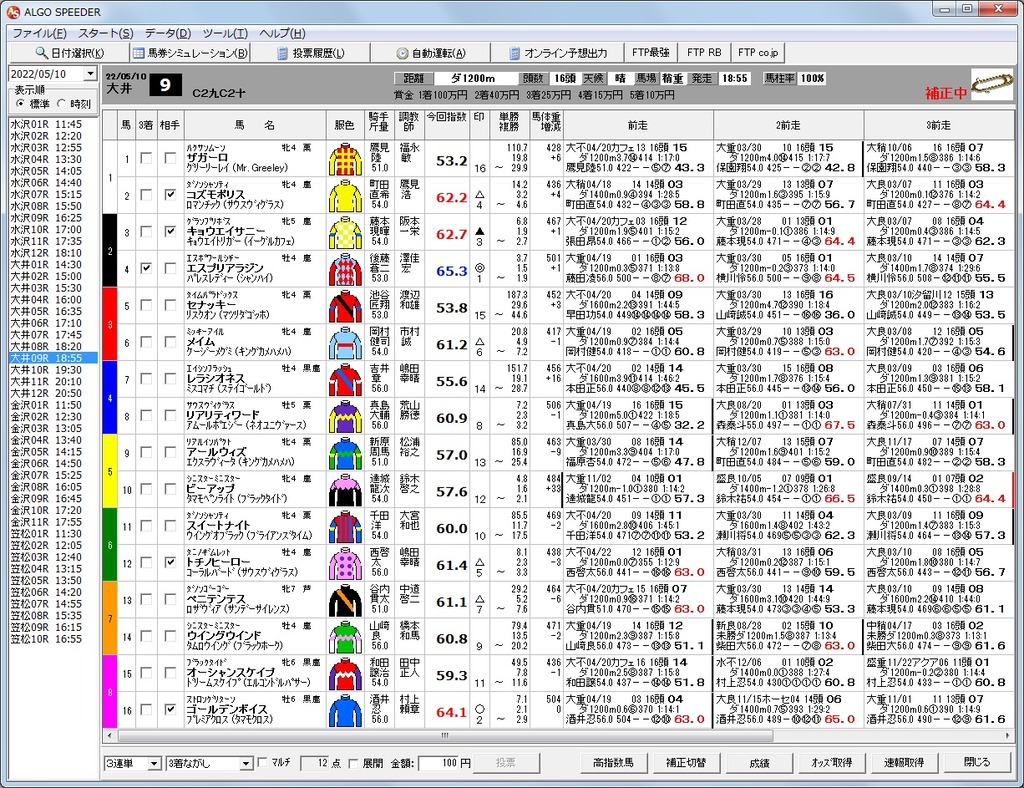
Task: Open 日付選択(K) magnifier toolbar button
Action: pyautogui.click(x=69, y=53)
